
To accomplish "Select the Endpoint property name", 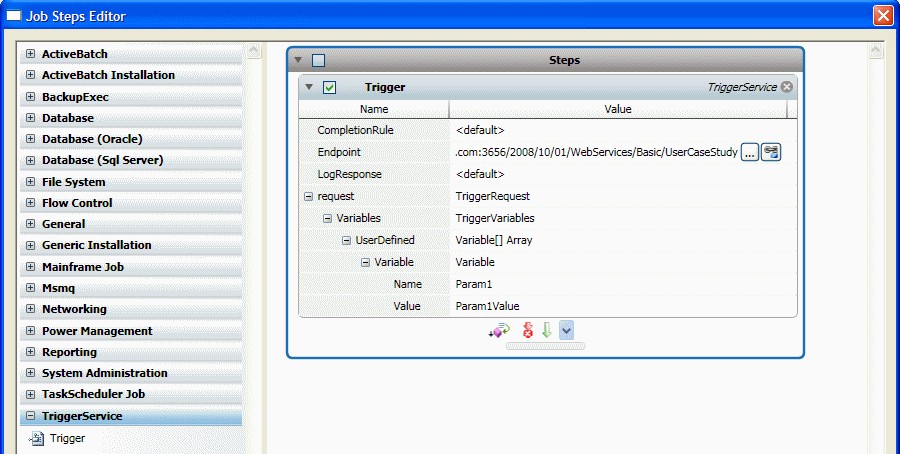I will [x=339, y=152].
